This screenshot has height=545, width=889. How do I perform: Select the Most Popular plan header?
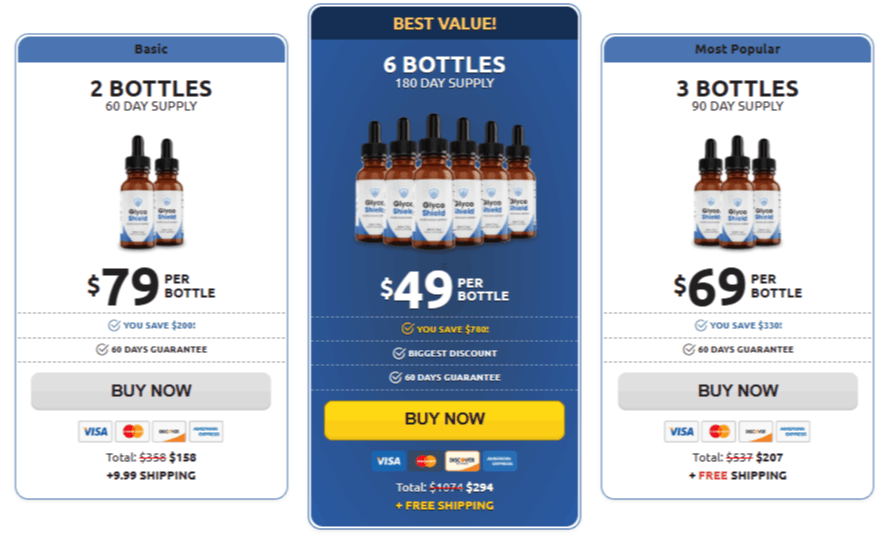(738, 49)
